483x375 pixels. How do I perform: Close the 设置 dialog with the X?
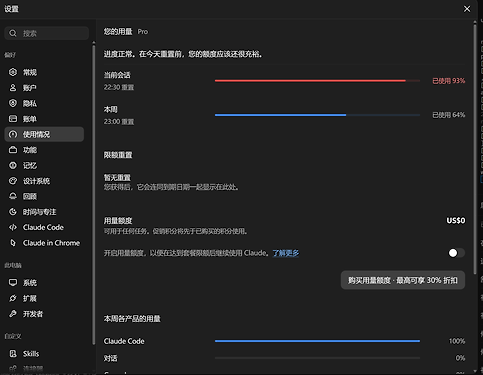tap(467, 9)
